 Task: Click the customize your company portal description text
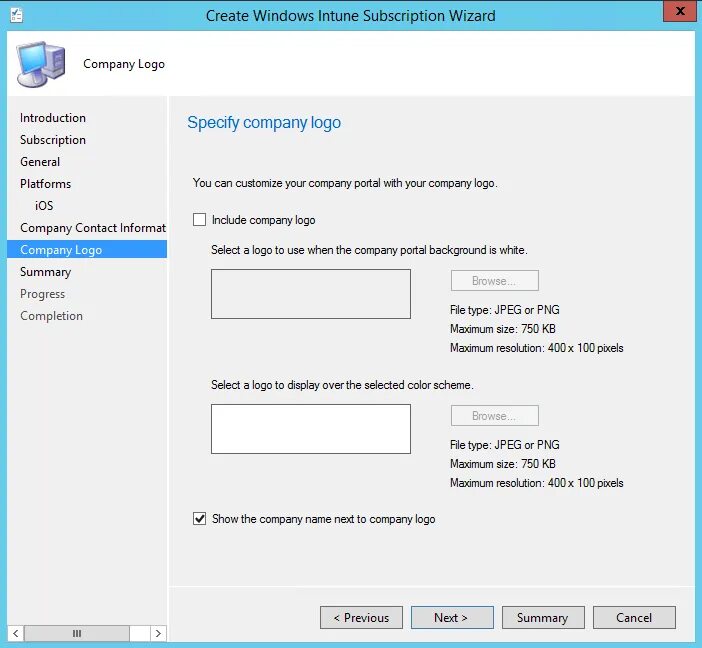345,183
